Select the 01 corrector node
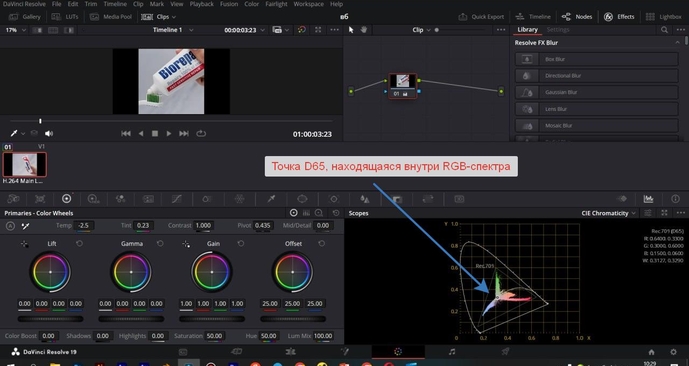This screenshot has height=366, width=689. point(403,86)
